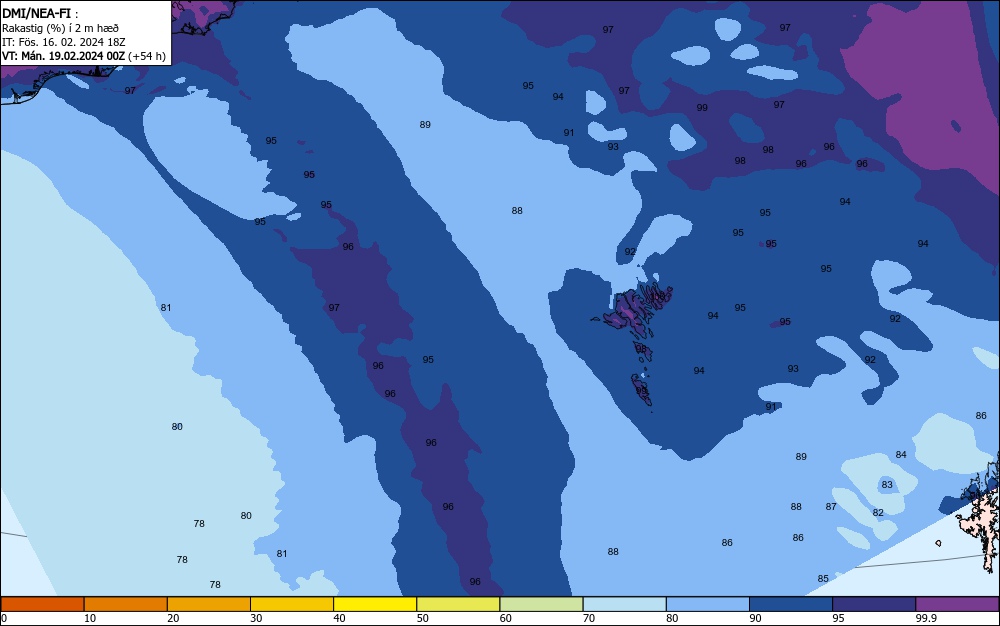The width and height of the screenshot is (1000, 626).
Task: Click the golden 30–40 legend swatch
Action: pyautogui.click(x=292, y=604)
